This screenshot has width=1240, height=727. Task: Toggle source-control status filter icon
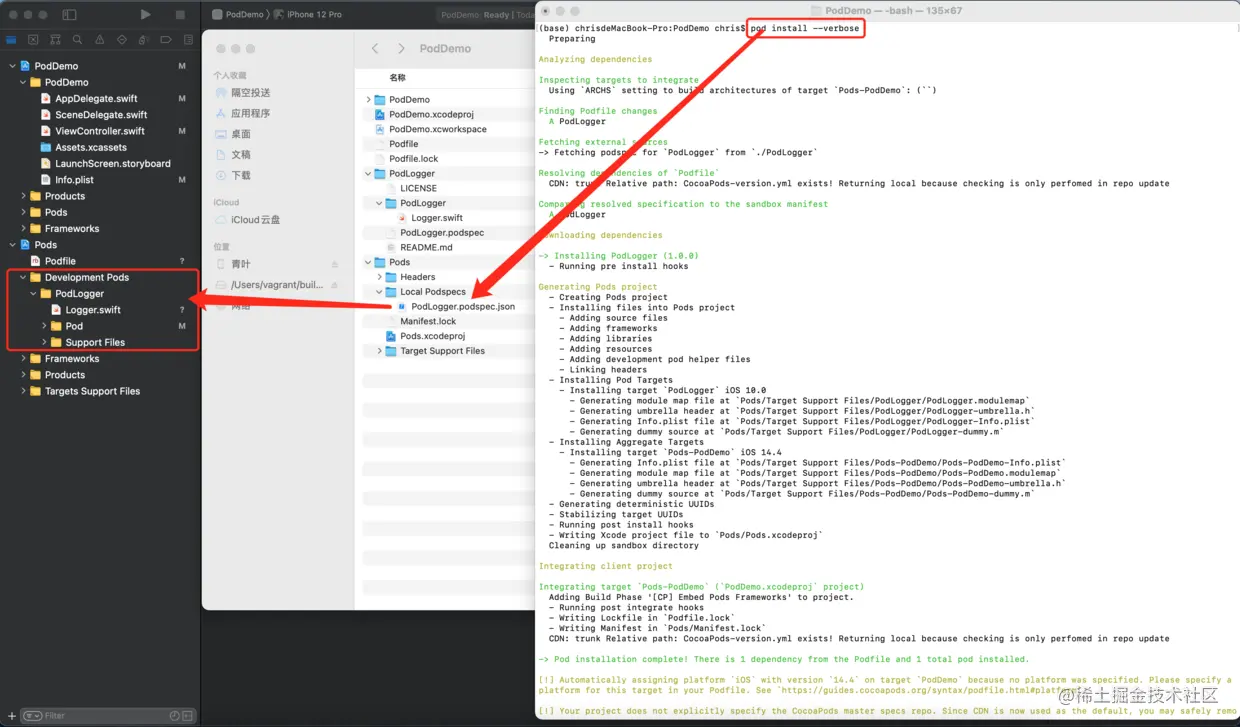pyautogui.click(x=188, y=716)
